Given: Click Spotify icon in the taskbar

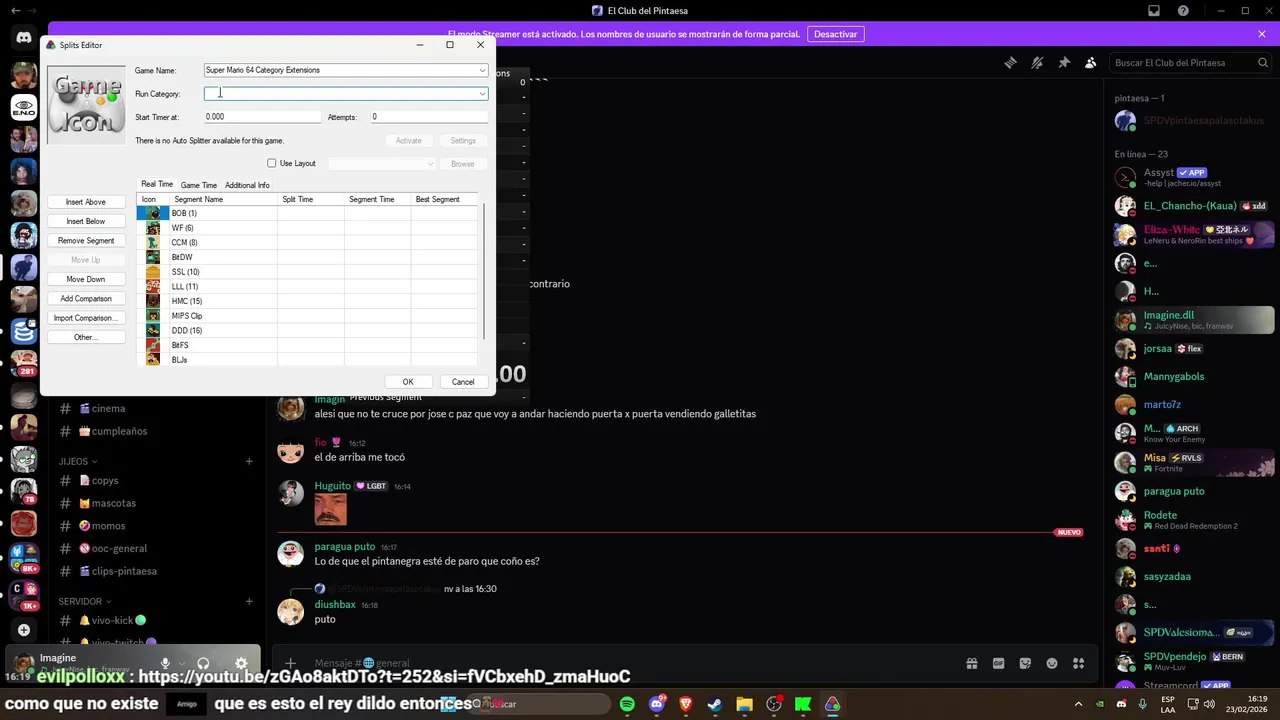Looking at the screenshot, I should [627, 704].
